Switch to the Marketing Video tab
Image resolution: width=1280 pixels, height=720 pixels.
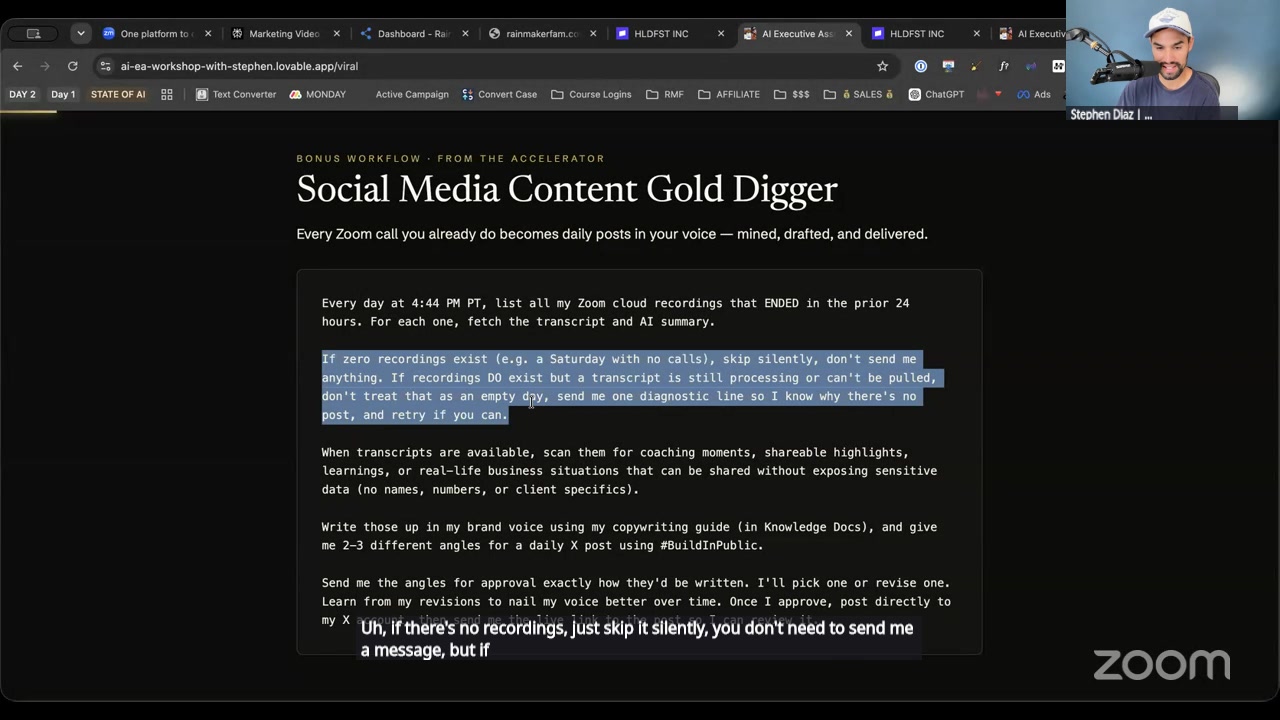[x=276, y=33]
